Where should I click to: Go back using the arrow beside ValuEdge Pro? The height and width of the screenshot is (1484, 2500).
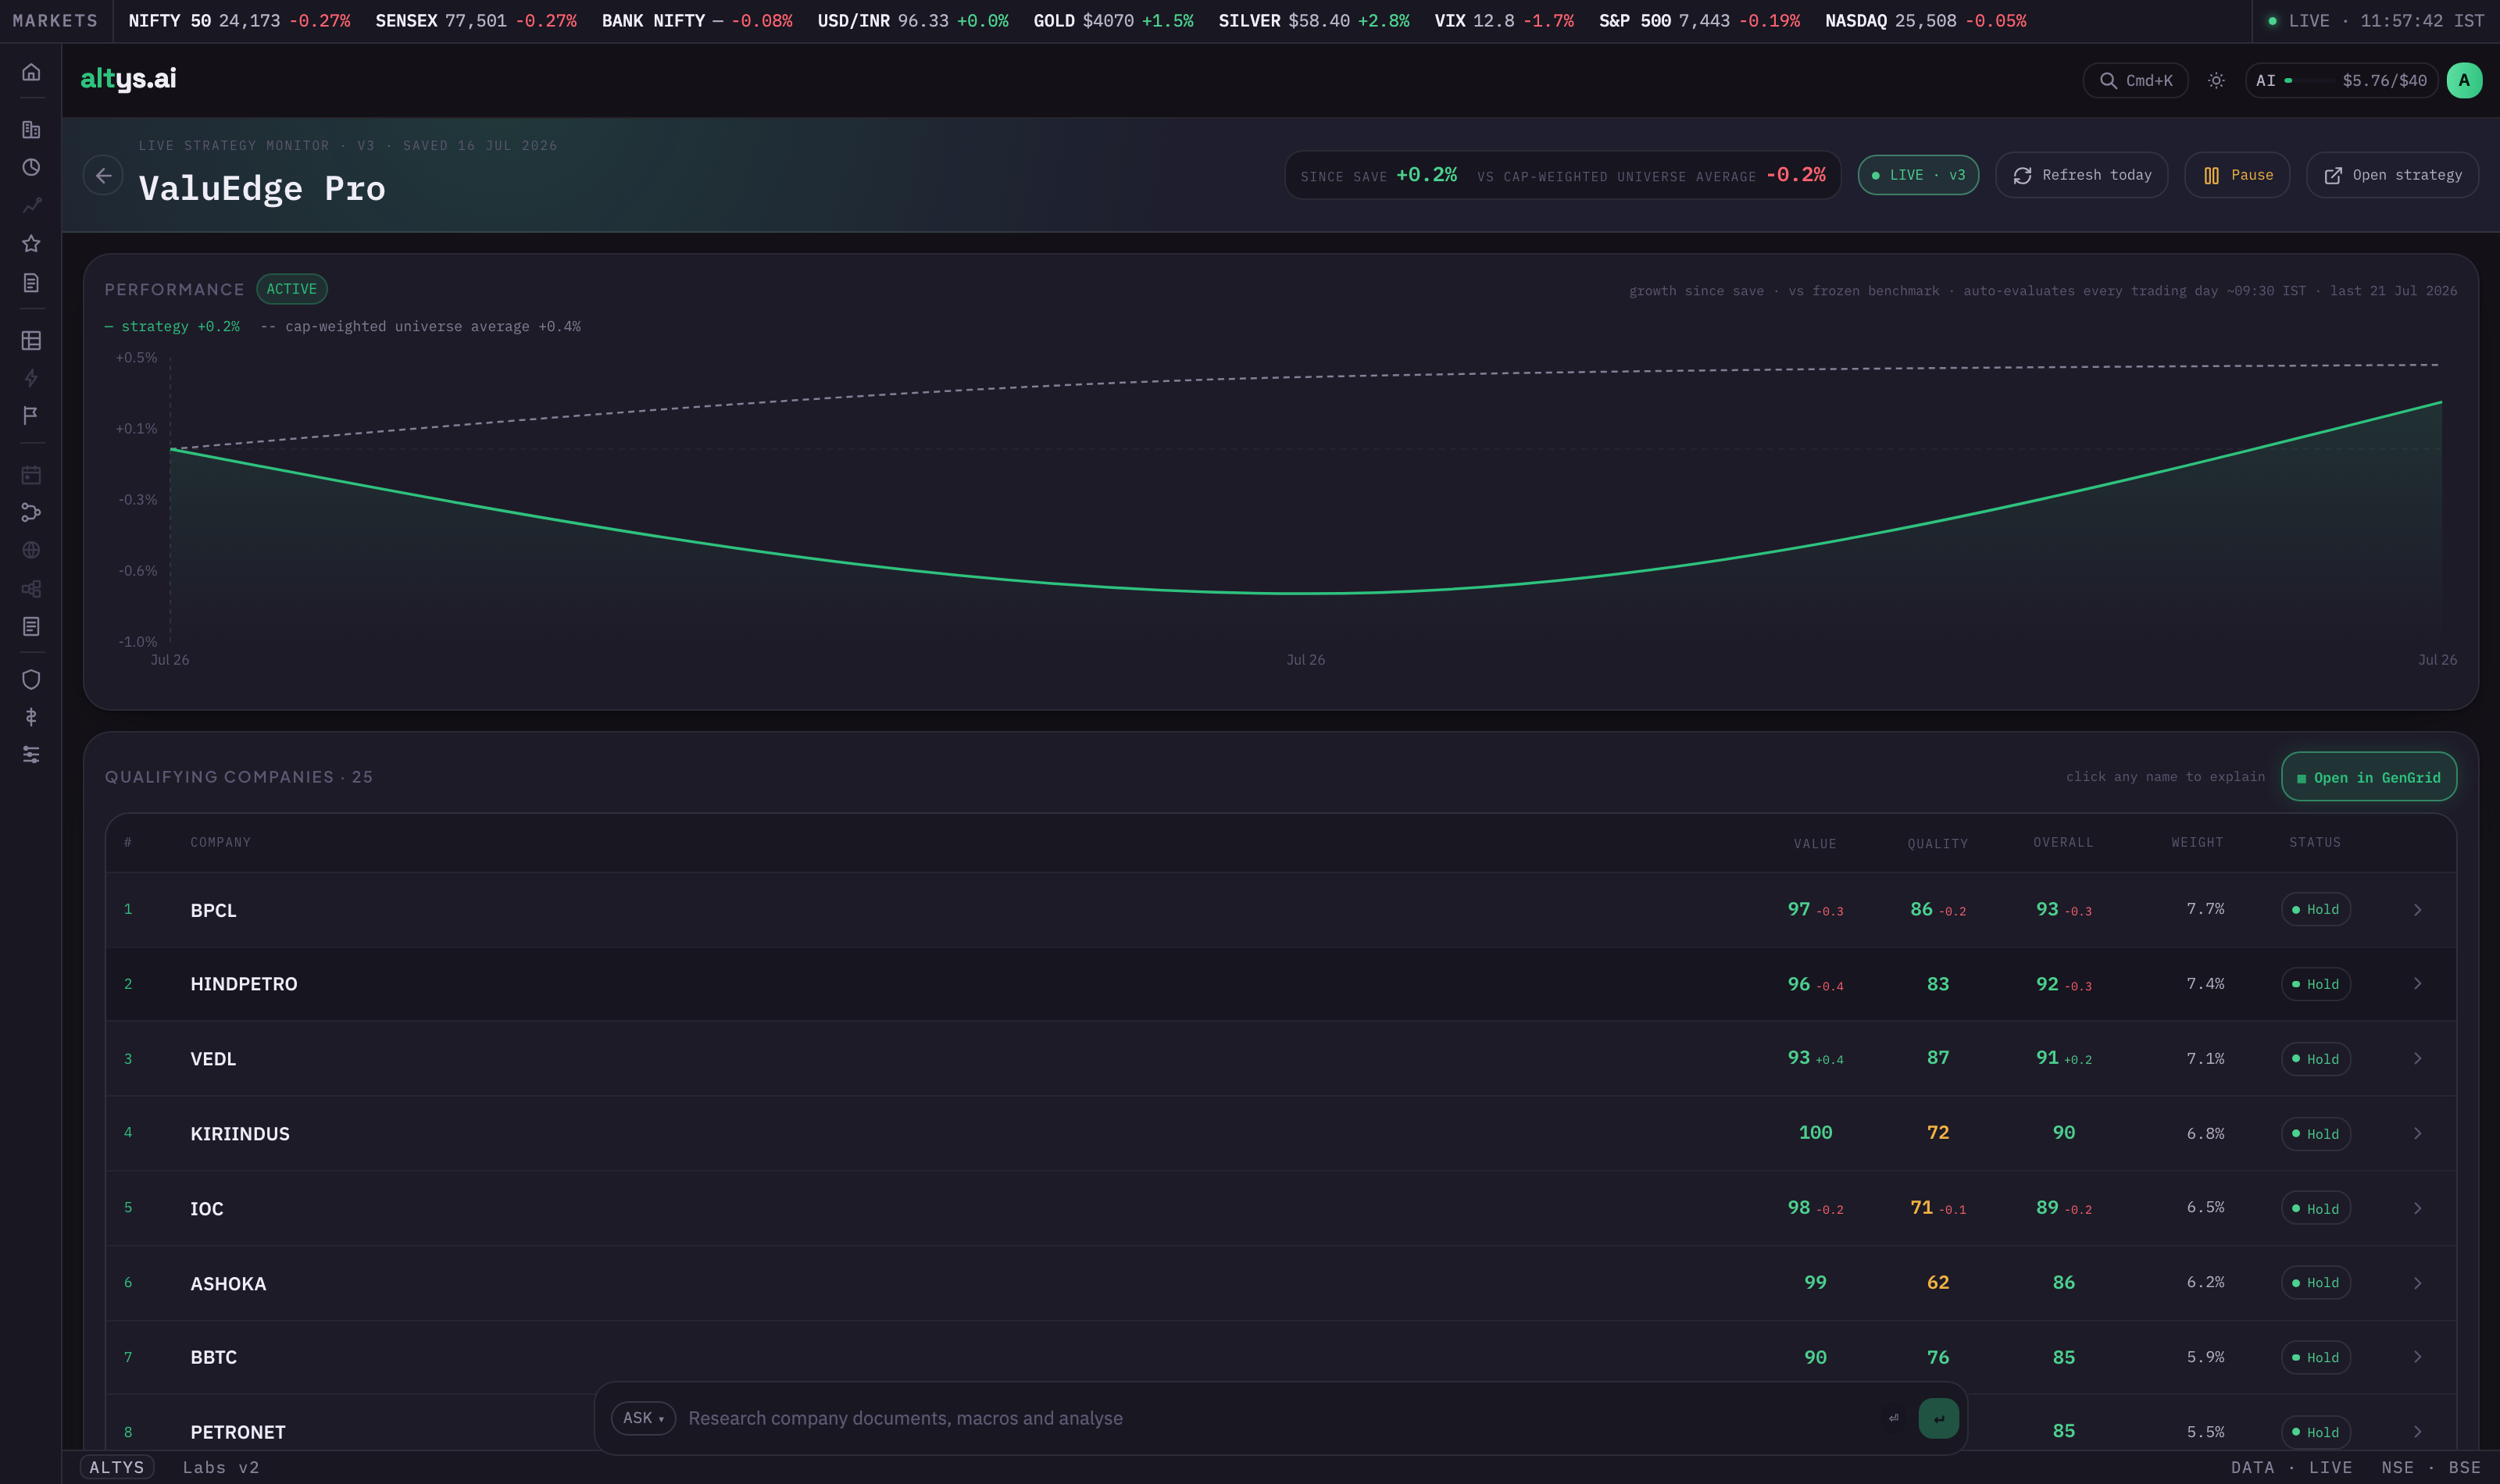point(103,175)
